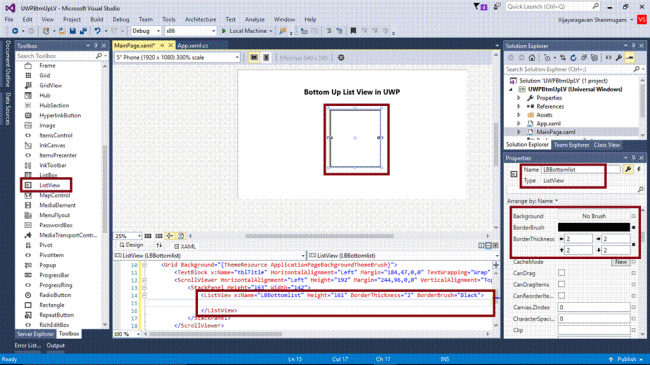The height and width of the screenshot is (365, 650).
Task: Refresh the Solution Explorer
Action: coord(573,58)
